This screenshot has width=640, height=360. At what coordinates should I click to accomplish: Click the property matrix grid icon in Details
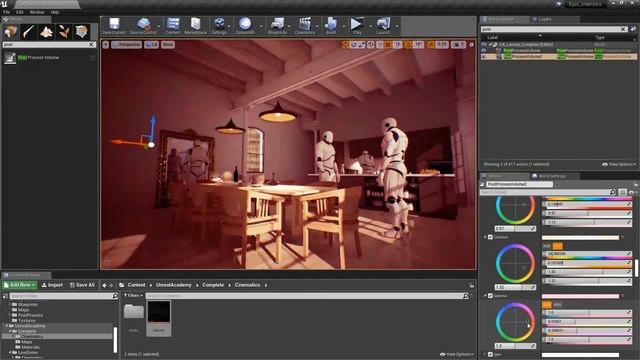click(x=622, y=192)
